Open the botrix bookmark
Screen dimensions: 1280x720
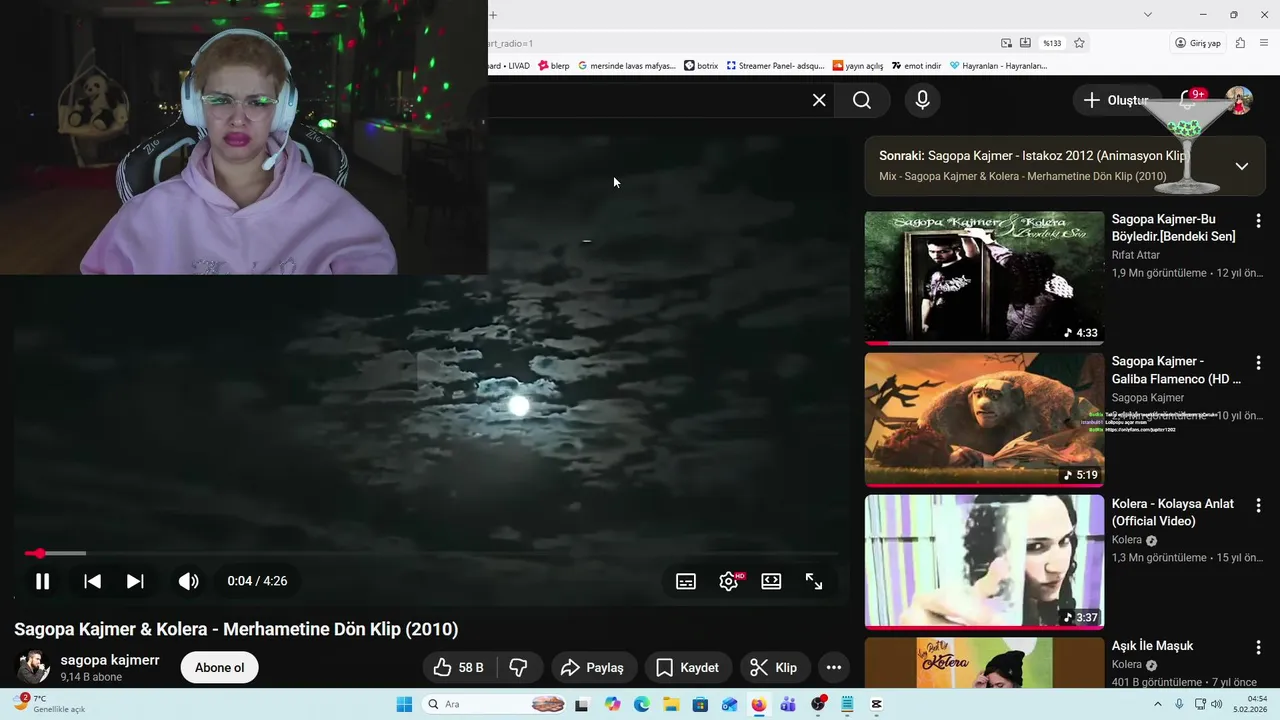(701, 65)
